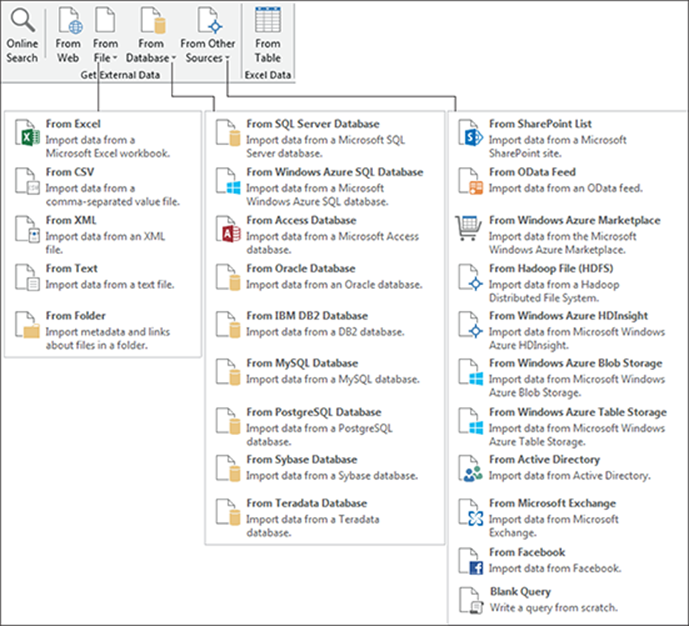This screenshot has height=626, width=689.
Task: Click the Facebook icon
Action: [471, 561]
